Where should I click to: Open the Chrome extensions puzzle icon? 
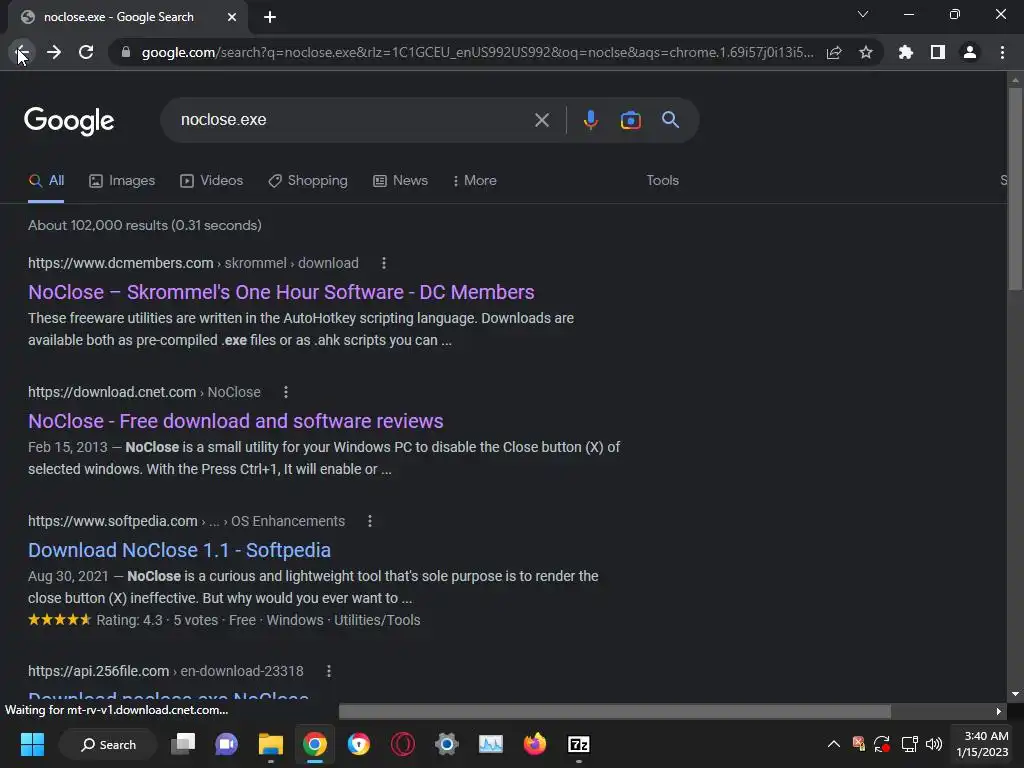click(906, 52)
